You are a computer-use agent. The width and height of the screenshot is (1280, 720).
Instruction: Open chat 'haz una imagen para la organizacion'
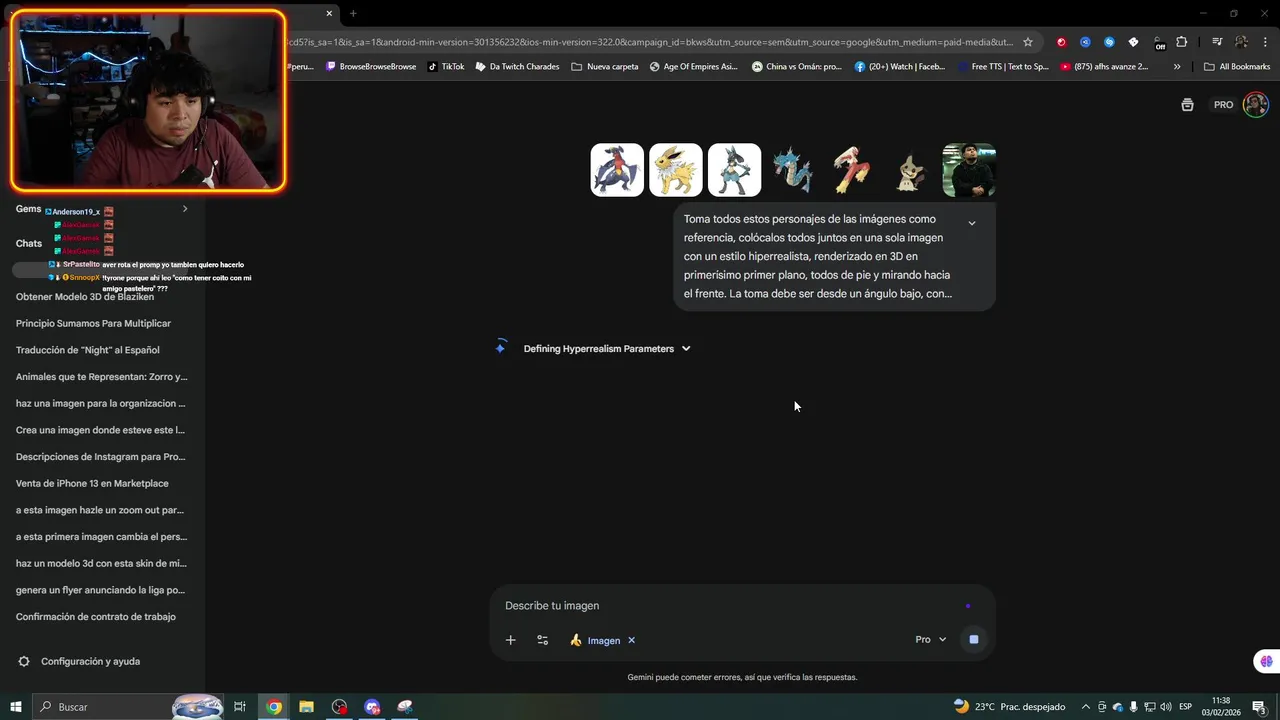coord(100,404)
